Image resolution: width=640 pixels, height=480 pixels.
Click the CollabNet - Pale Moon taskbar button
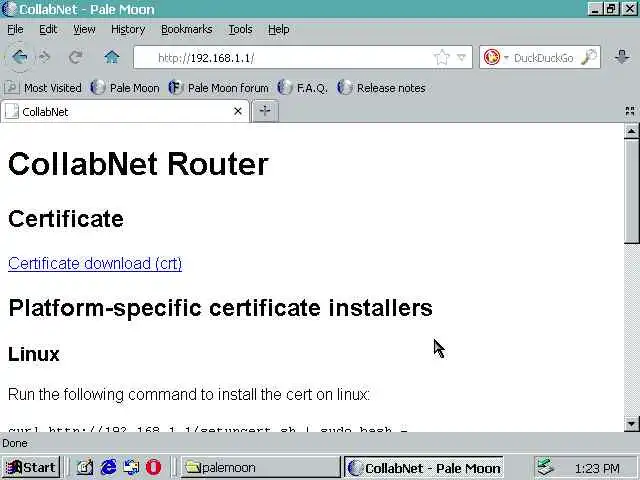coord(424,468)
